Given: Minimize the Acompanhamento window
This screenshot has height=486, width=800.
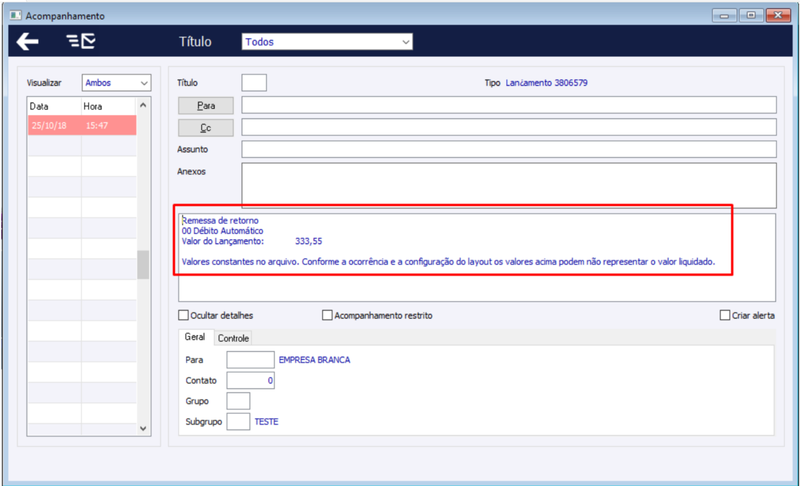Looking at the screenshot, I should (x=724, y=15).
